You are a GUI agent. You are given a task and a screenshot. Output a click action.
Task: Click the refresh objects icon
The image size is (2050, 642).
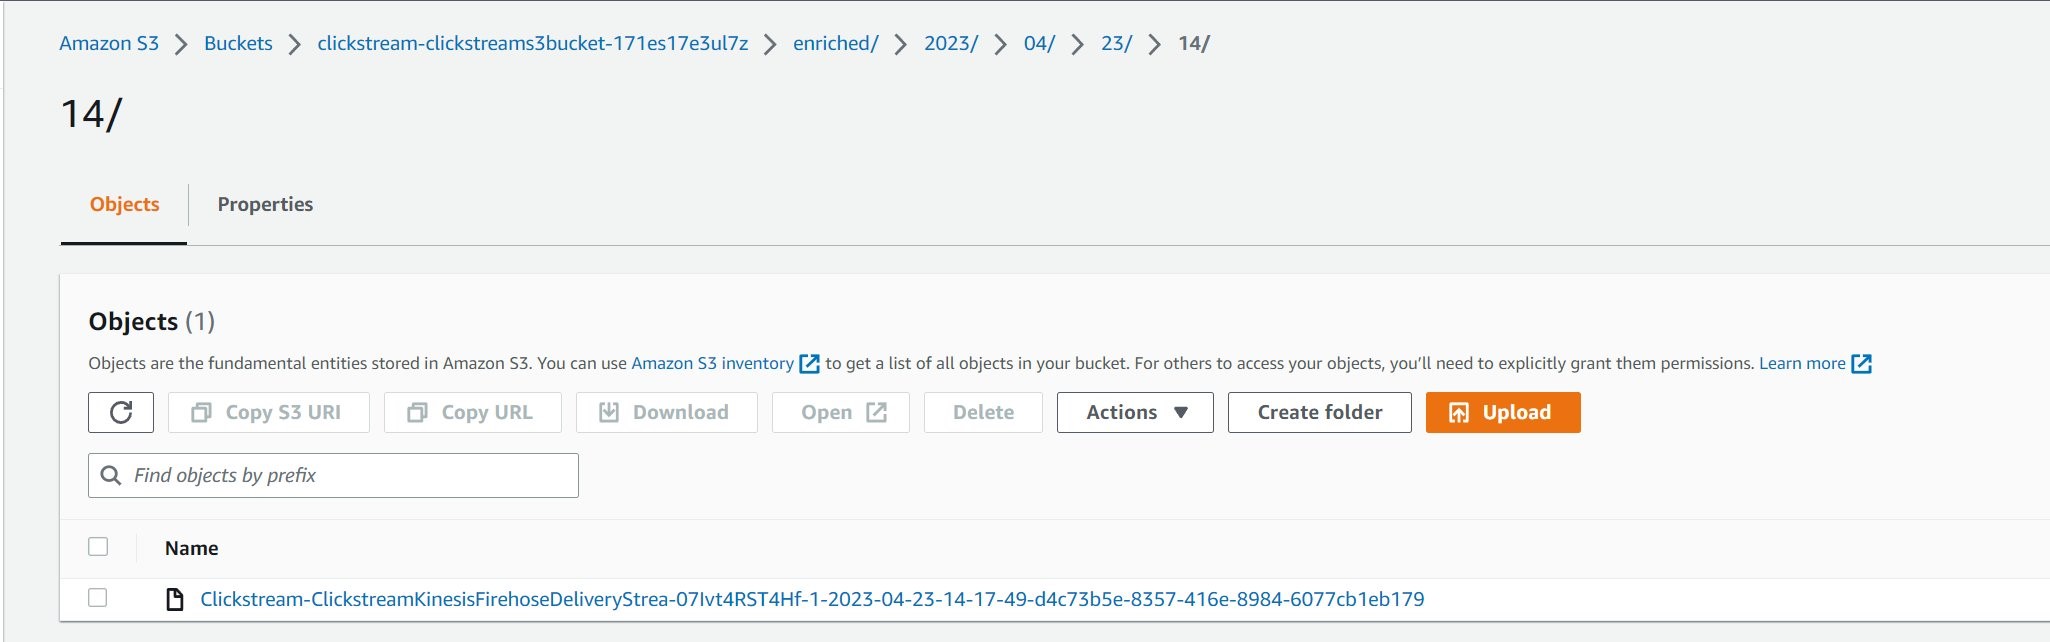120,412
